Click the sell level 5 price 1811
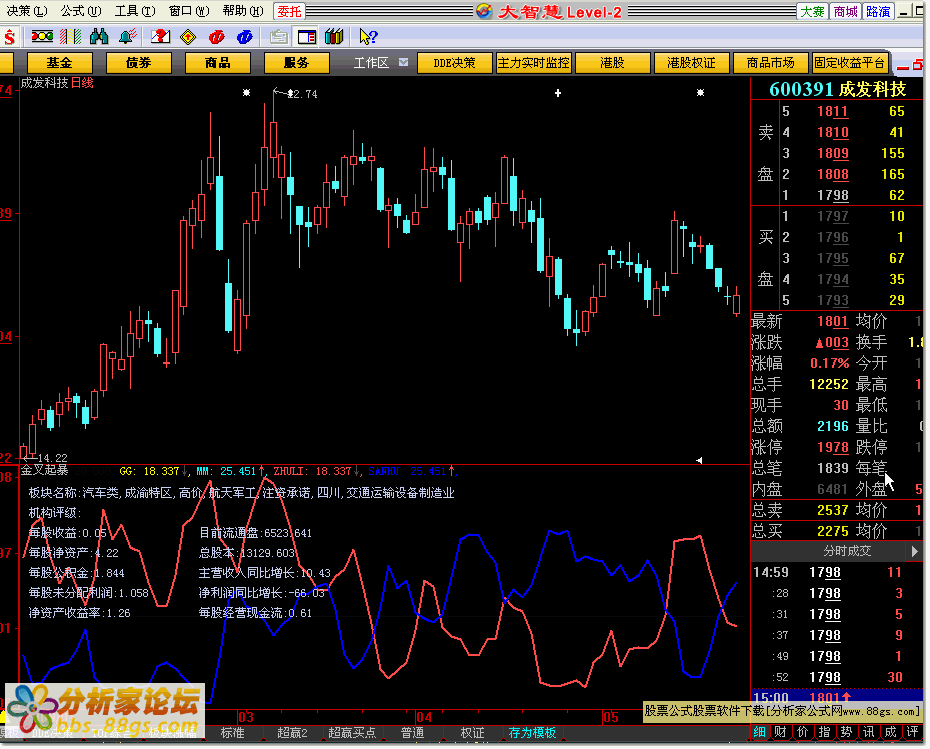Viewport: 930px width, 749px height. pos(833,111)
